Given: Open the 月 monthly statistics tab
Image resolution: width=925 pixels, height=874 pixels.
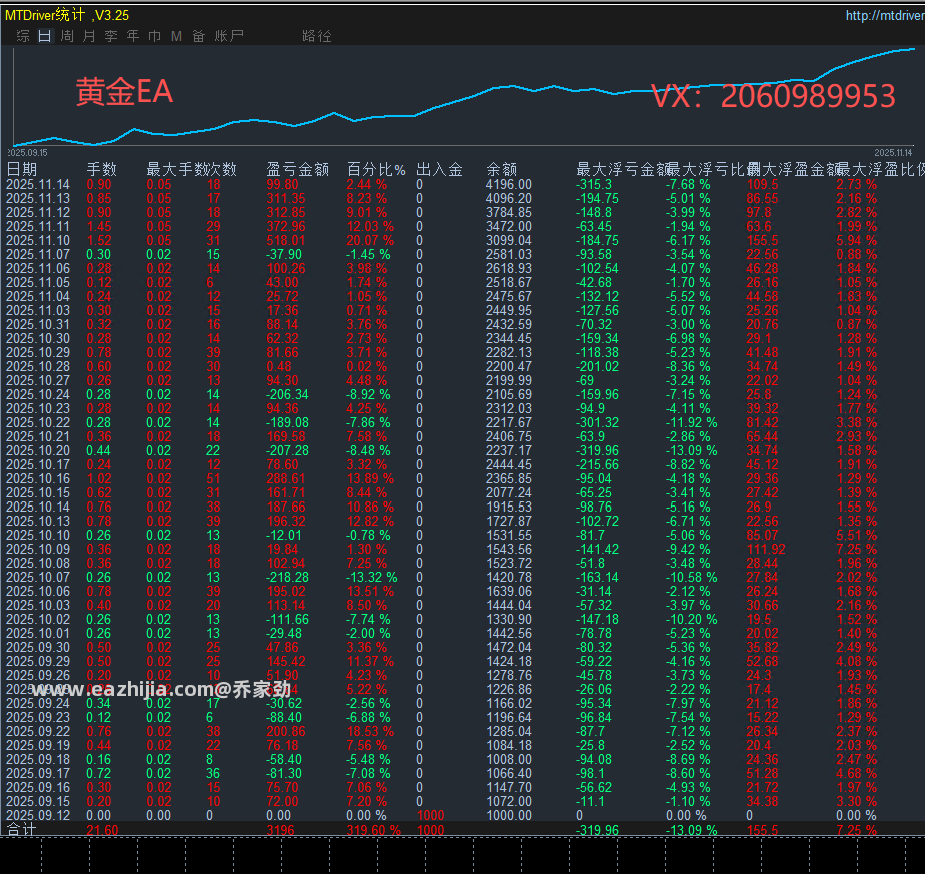Looking at the screenshot, I should 88,36.
